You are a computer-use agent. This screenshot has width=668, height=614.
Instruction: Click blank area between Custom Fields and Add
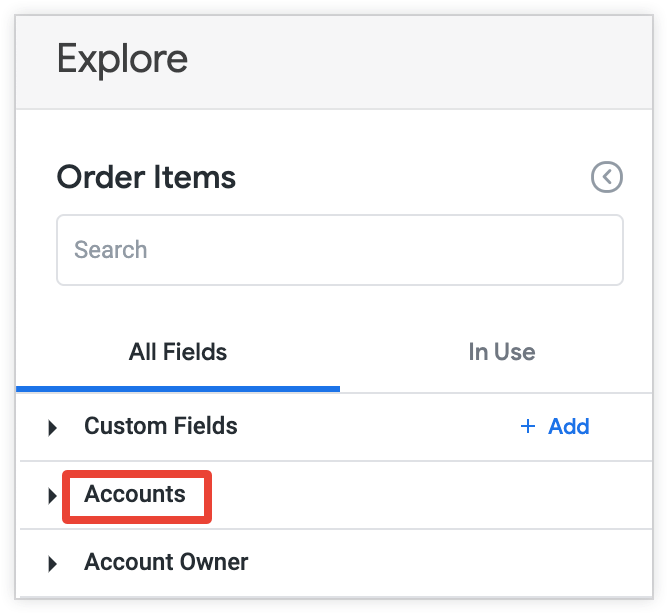click(x=380, y=427)
